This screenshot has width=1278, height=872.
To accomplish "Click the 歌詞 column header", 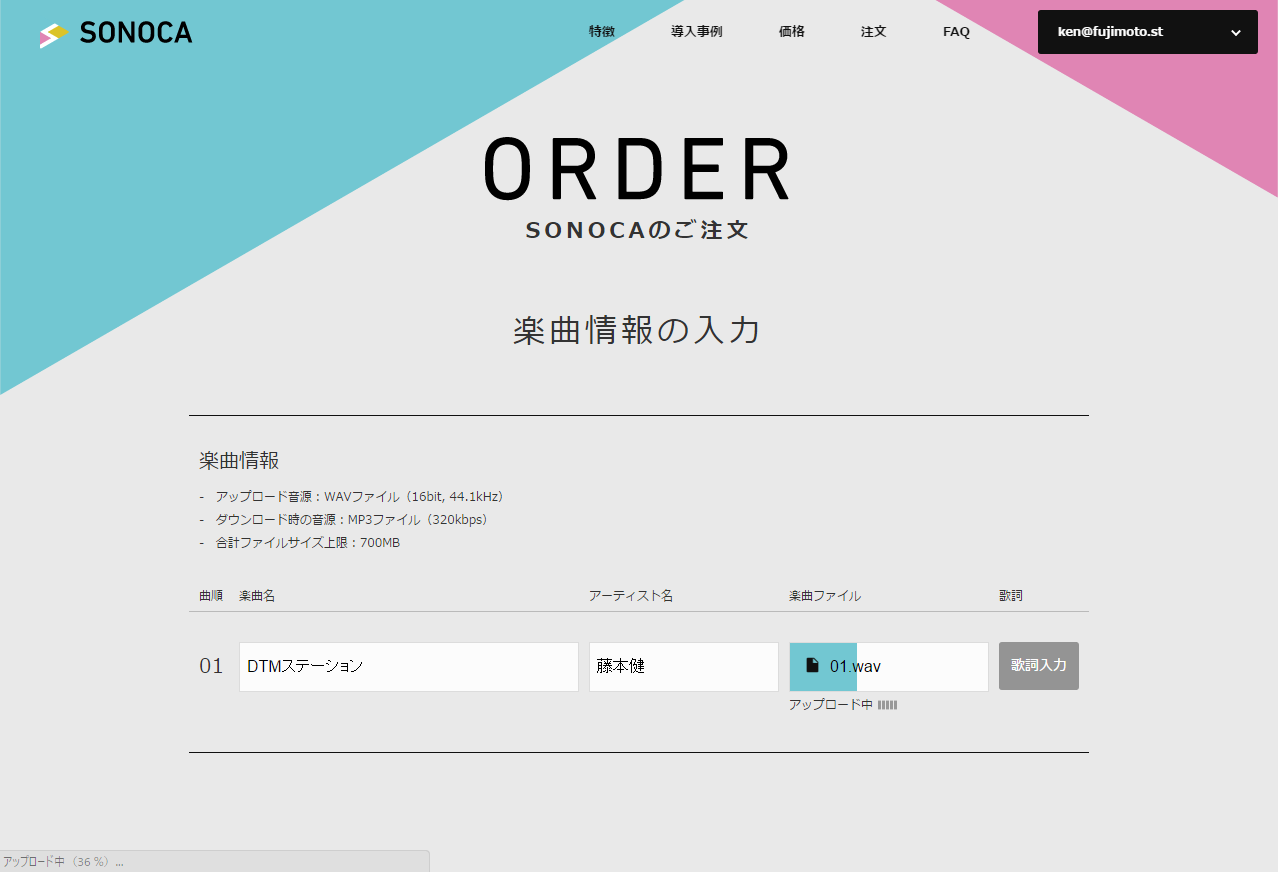I will click(x=1011, y=596).
